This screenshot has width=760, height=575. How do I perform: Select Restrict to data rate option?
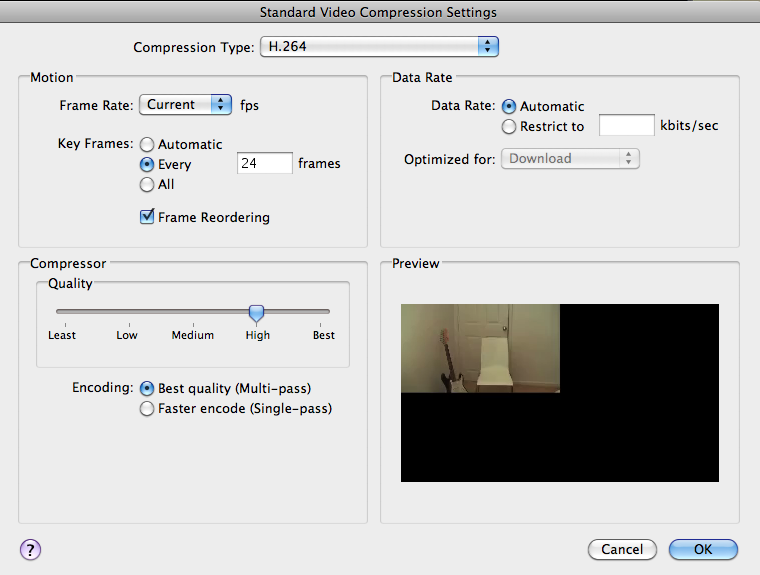pos(509,127)
